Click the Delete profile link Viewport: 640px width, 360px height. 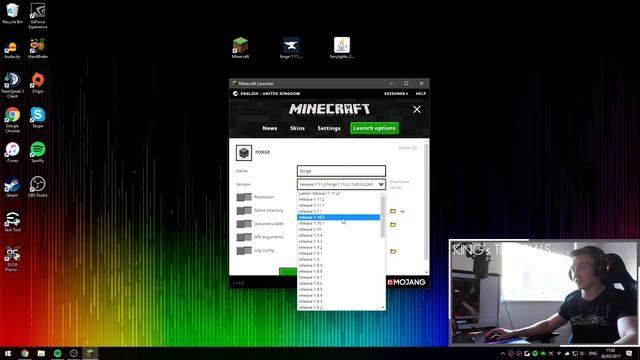point(407,148)
